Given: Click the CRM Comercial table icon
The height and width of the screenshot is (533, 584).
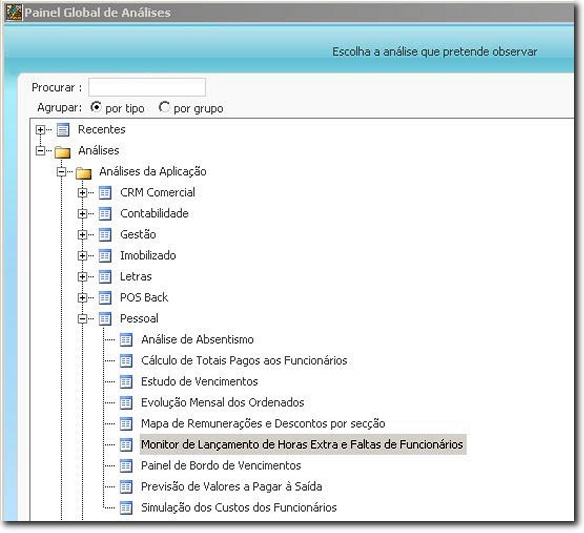Looking at the screenshot, I should tap(105, 193).
